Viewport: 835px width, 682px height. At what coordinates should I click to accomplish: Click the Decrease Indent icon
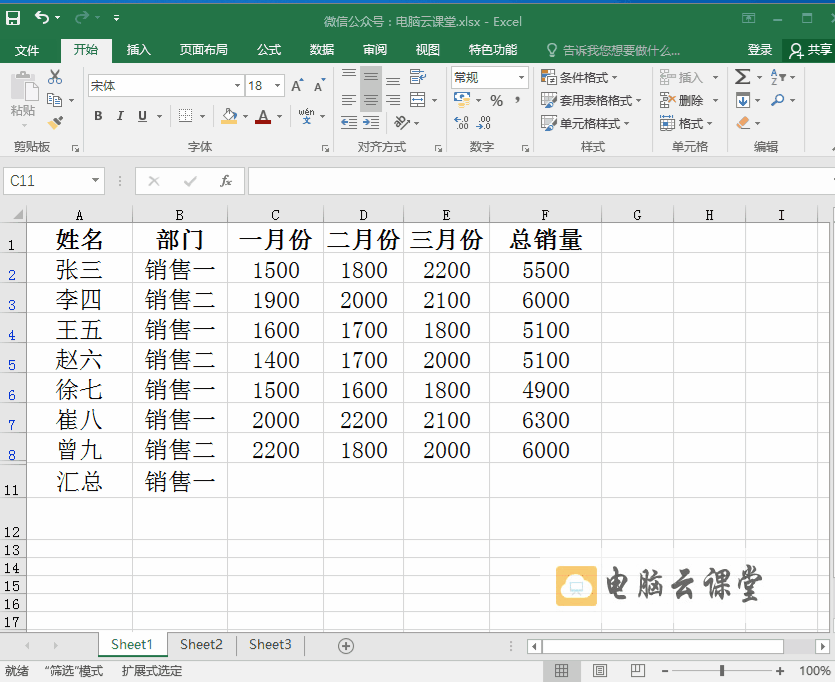349,123
